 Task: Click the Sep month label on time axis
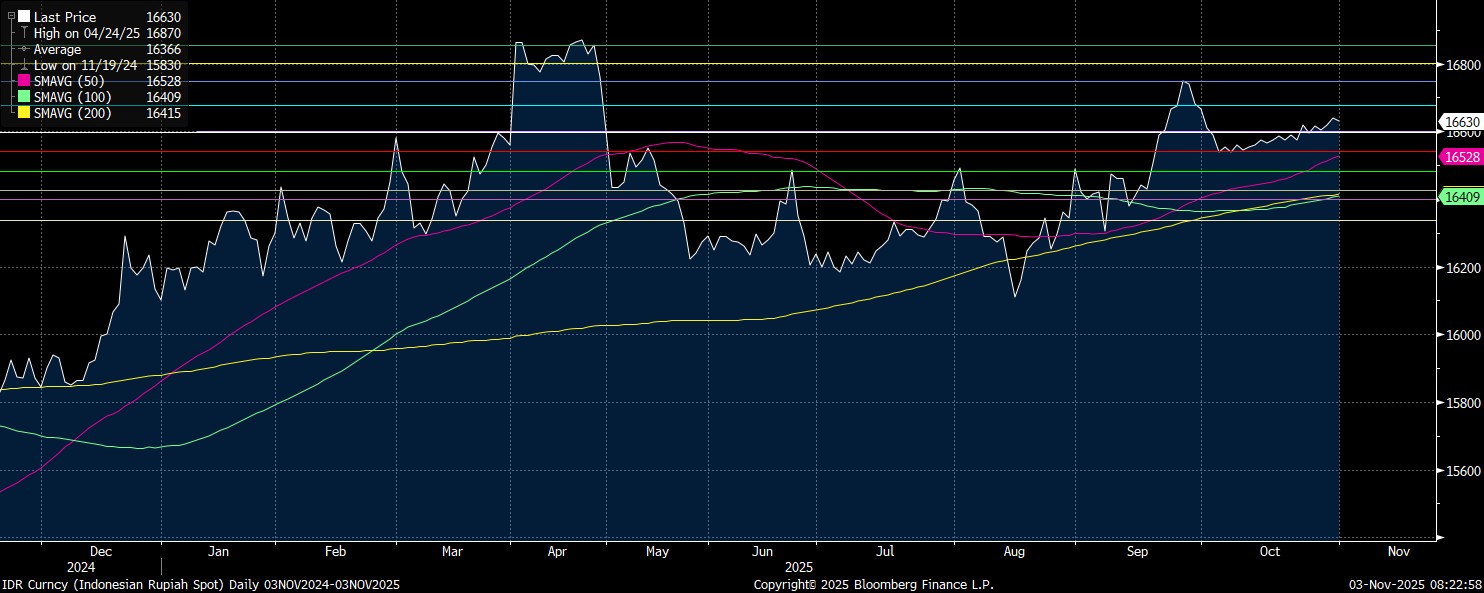1137,551
